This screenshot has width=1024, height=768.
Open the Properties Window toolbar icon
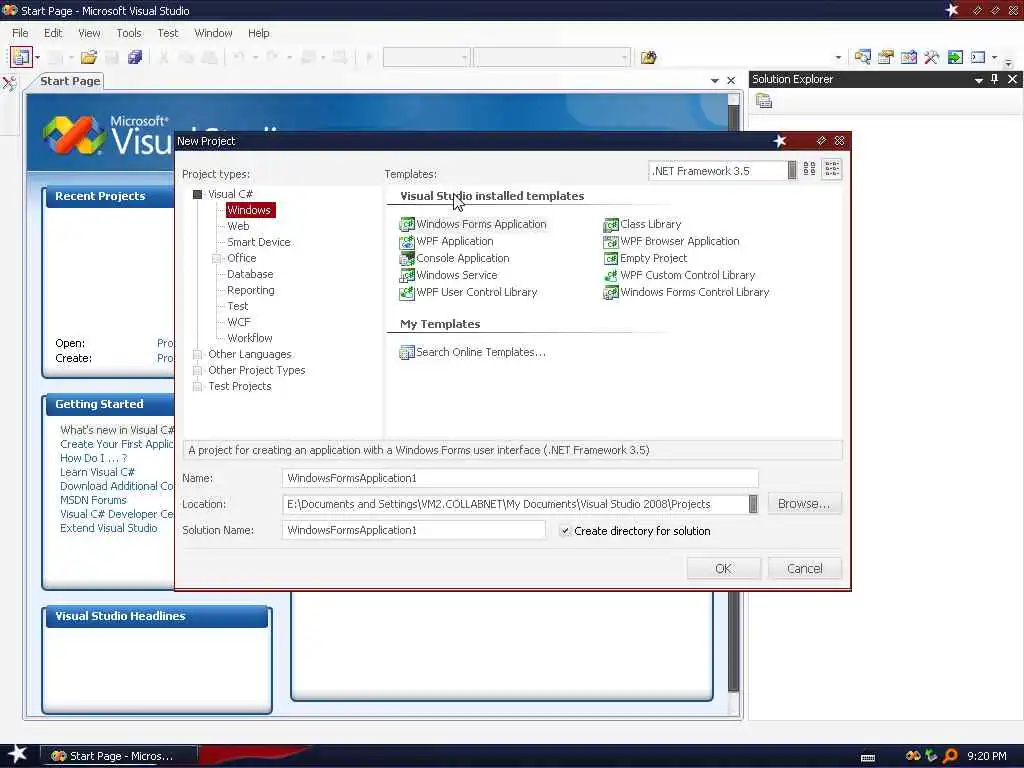tap(886, 57)
